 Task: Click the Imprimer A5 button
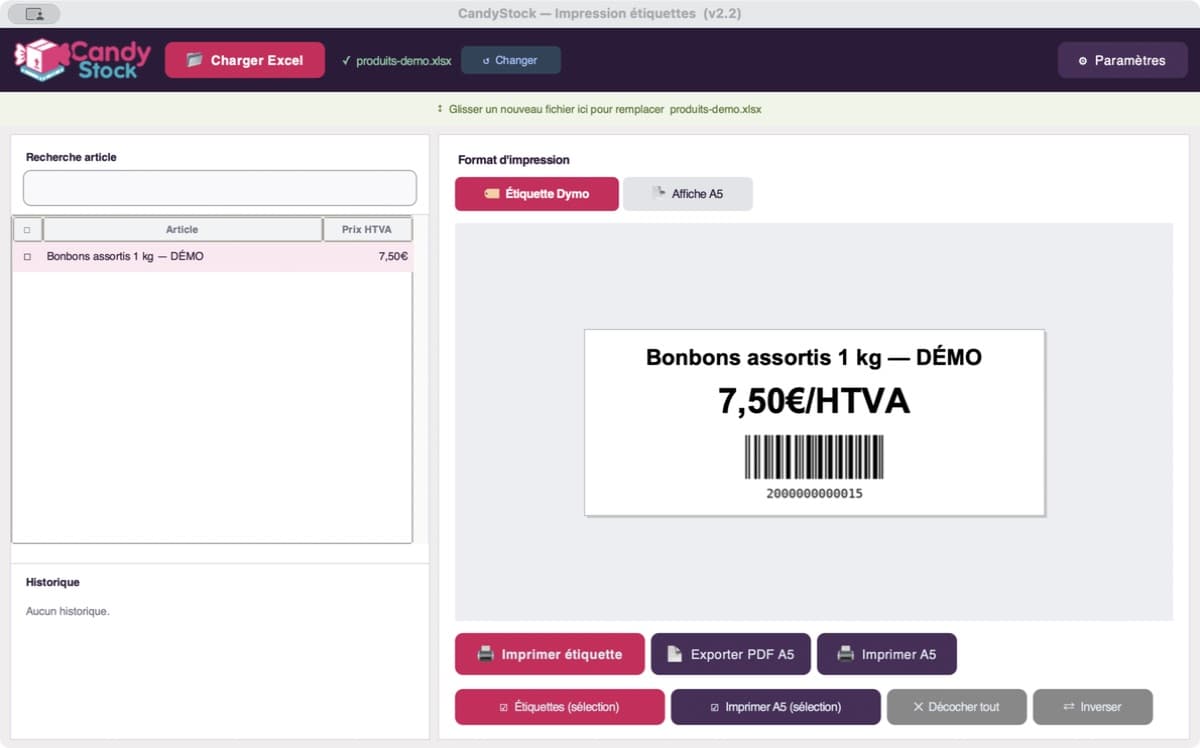tap(887, 654)
